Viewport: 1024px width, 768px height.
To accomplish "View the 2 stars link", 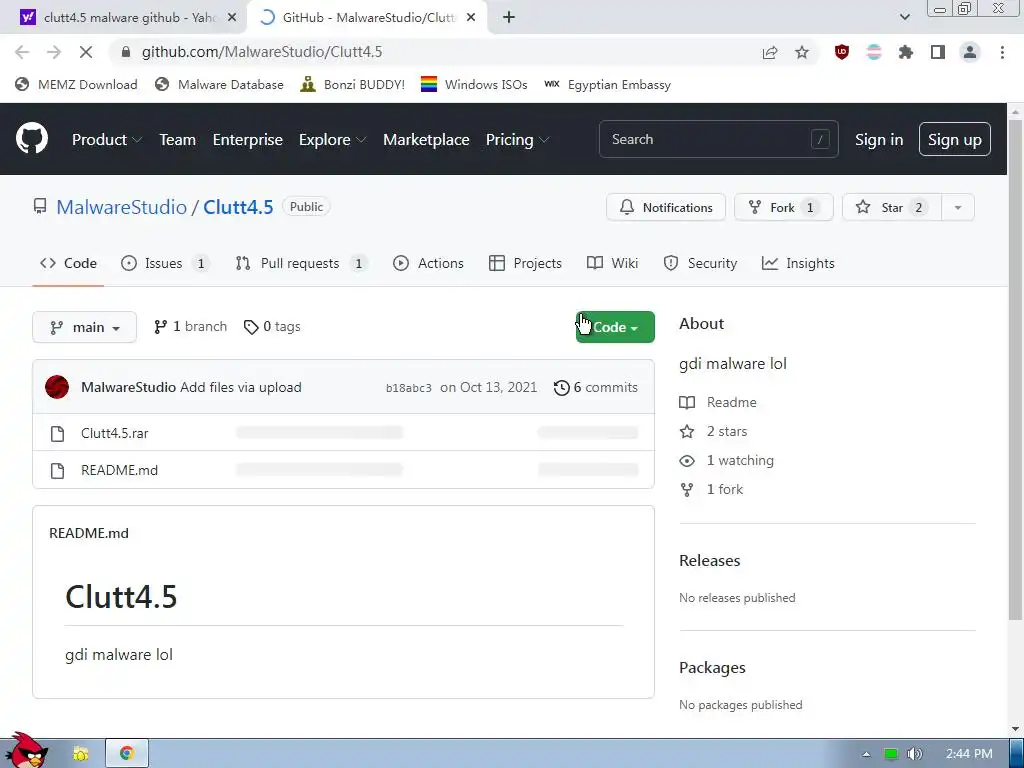I will click(x=714, y=431).
